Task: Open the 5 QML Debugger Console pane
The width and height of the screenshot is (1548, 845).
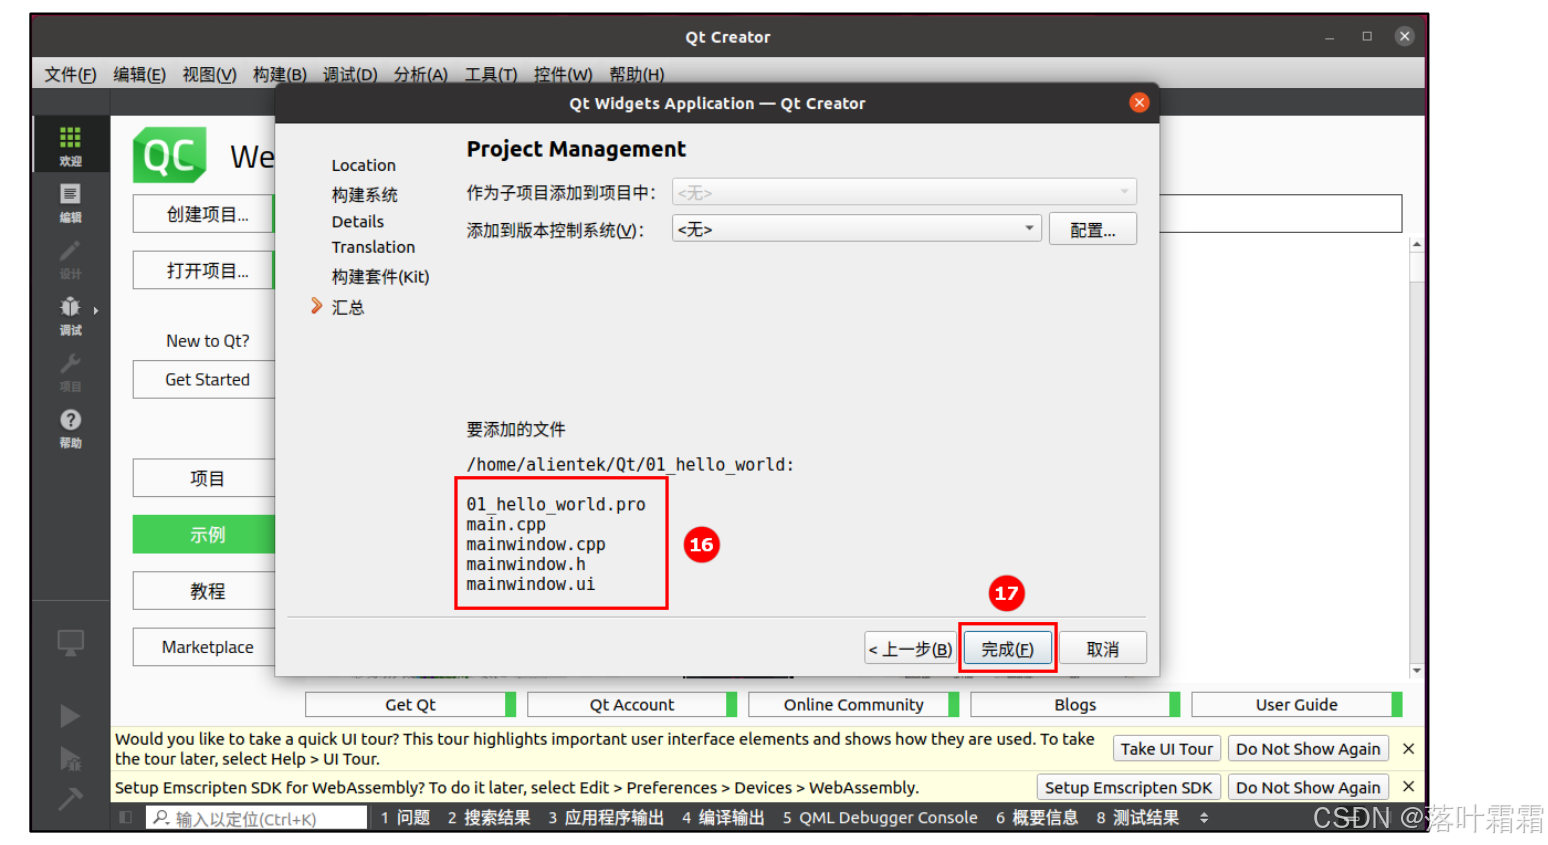Action: 880,818
